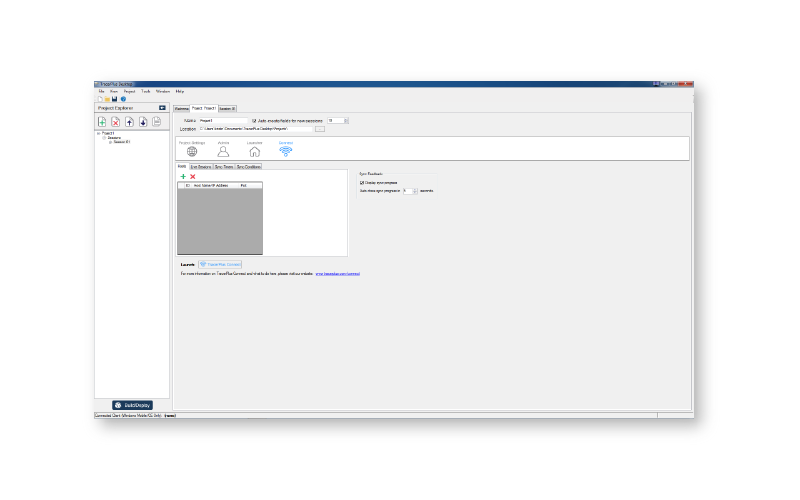Click the browse button next to Location
This screenshot has height=500, width=800.
(x=320, y=129)
